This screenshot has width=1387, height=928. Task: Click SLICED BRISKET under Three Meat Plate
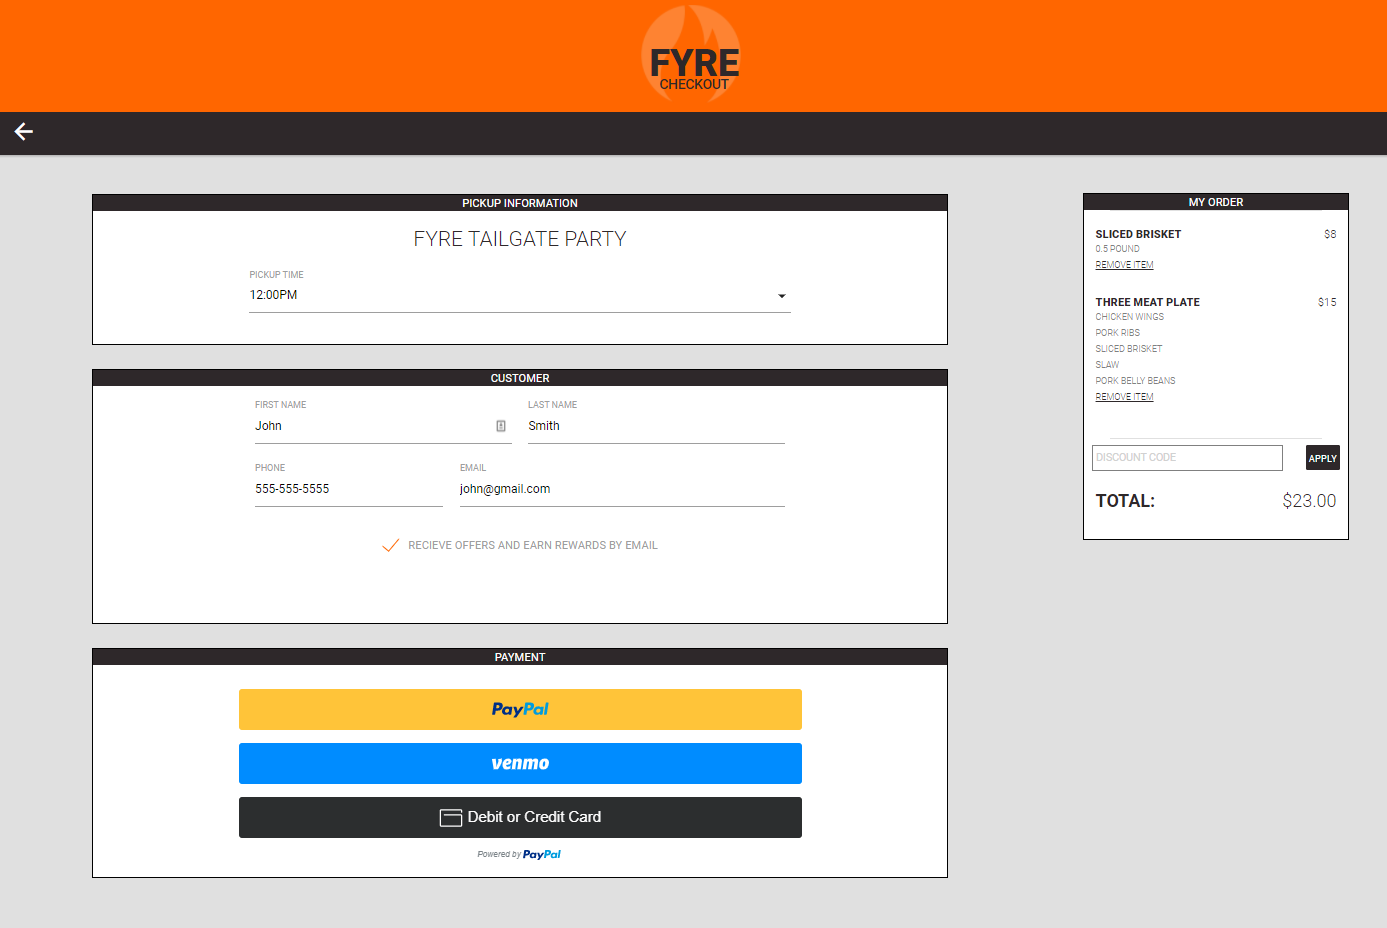(1128, 349)
